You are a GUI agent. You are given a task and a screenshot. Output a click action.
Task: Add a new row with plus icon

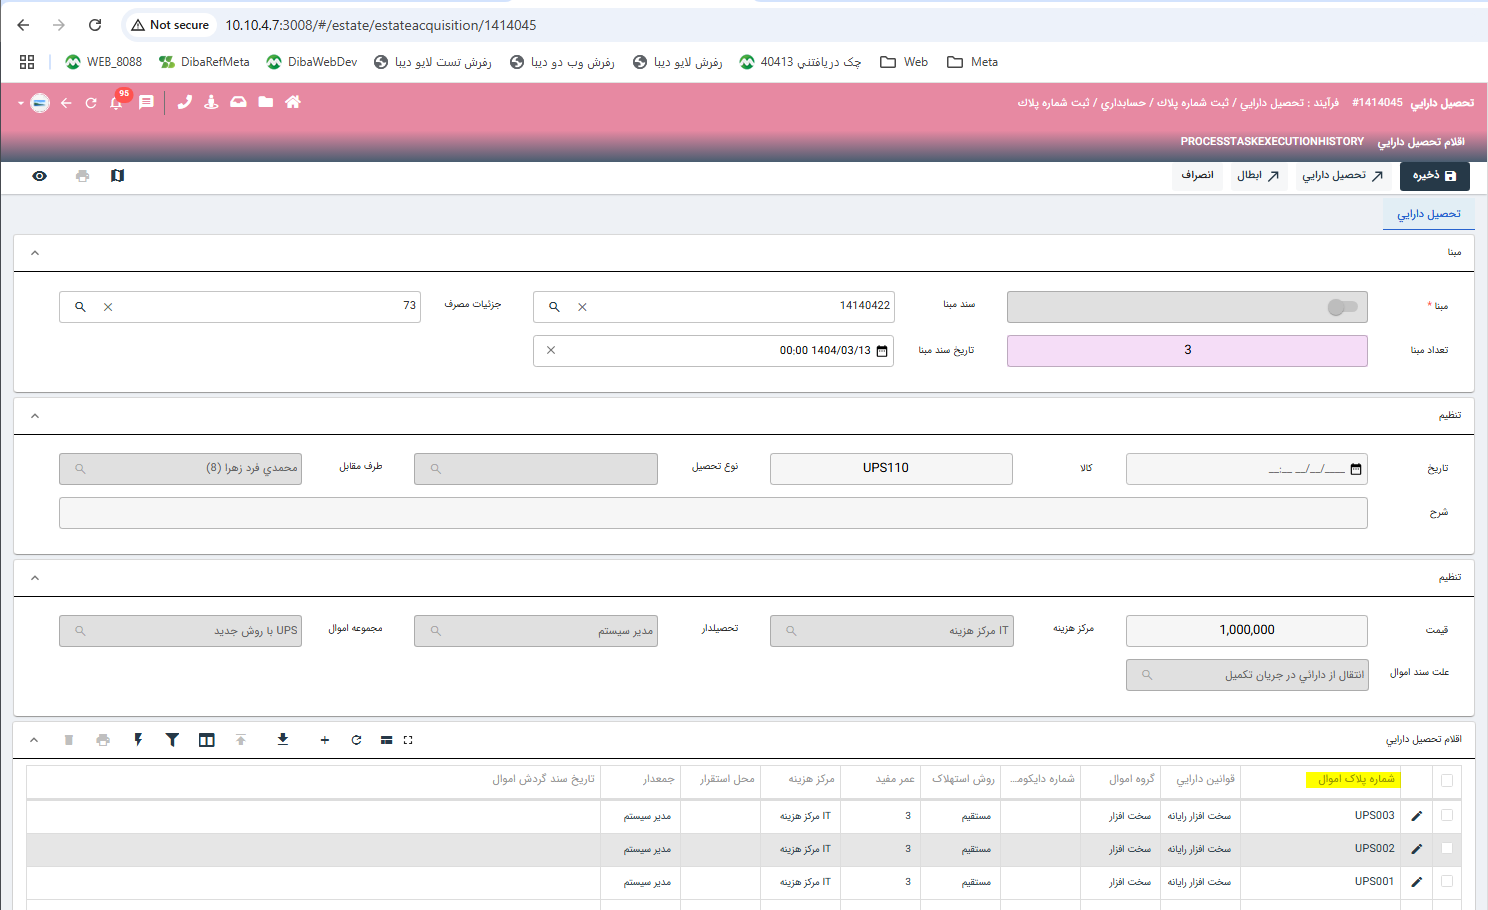325,740
